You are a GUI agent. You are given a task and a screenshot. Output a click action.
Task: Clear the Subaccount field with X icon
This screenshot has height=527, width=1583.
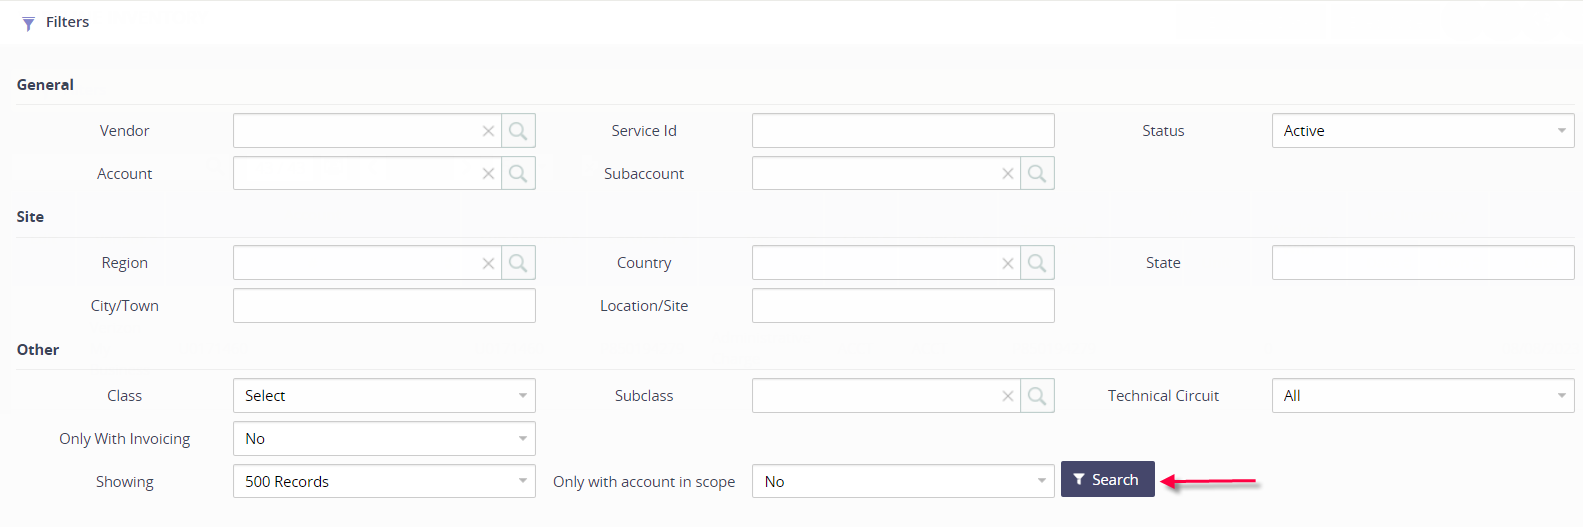[1008, 174]
